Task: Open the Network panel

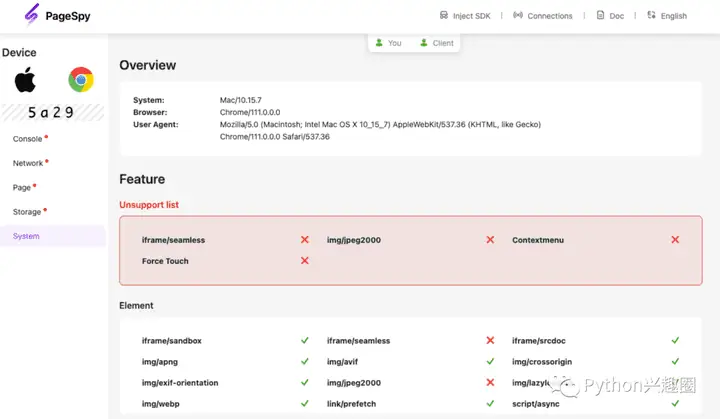Action: tap(28, 163)
